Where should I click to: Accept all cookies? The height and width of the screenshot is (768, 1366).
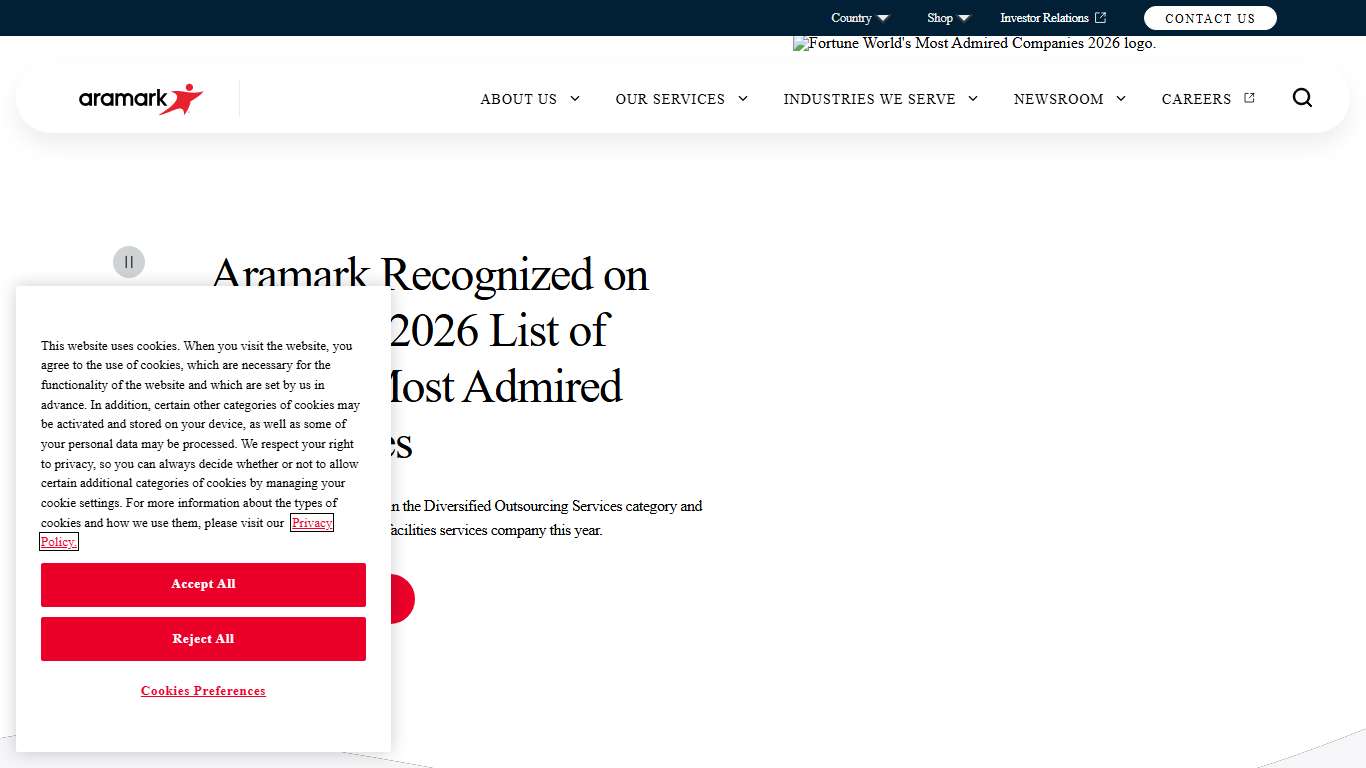[203, 585]
